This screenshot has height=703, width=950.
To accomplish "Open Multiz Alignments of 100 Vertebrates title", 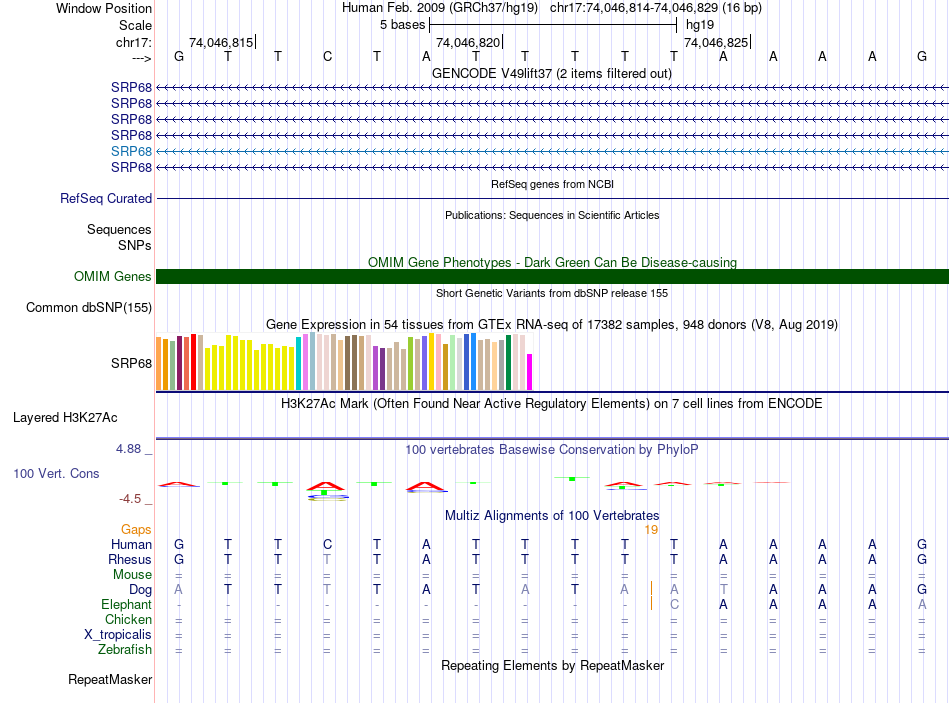I will pyautogui.click(x=552, y=516).
